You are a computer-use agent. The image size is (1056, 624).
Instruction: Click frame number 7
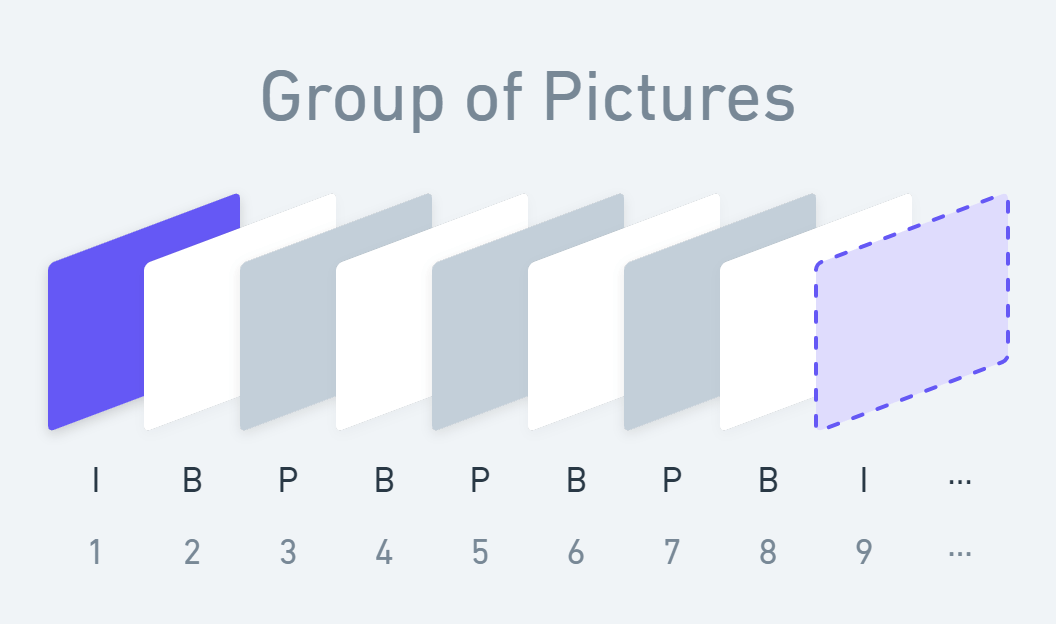tap(671, 553)
